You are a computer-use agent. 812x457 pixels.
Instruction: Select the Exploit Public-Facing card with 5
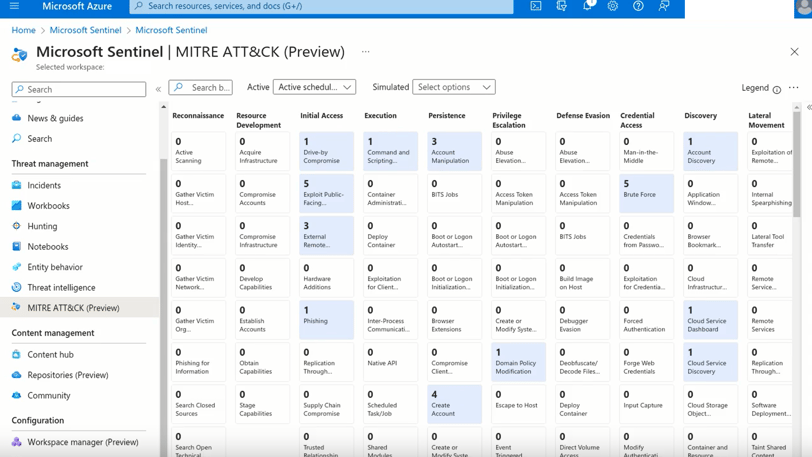[326, 193]
